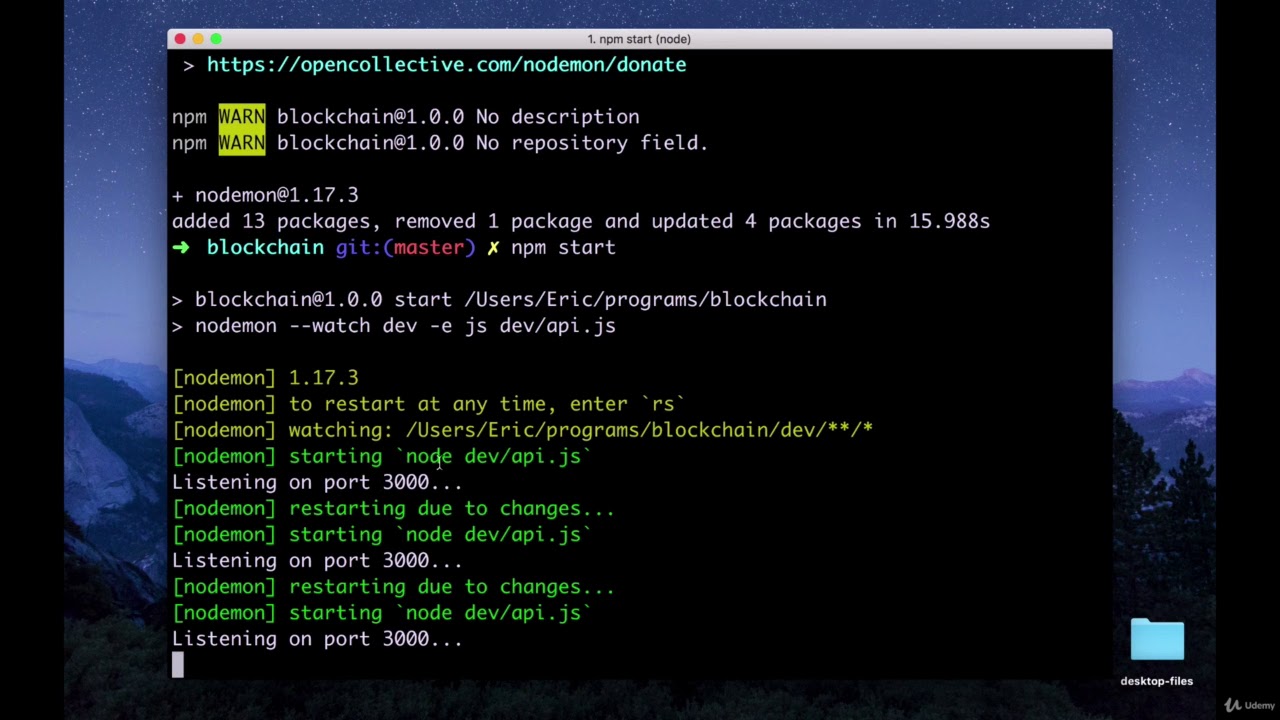Click the 'git:(master)' branch indicator
1280x720 pixels.
pyautogui.click(x=405, y=247)
